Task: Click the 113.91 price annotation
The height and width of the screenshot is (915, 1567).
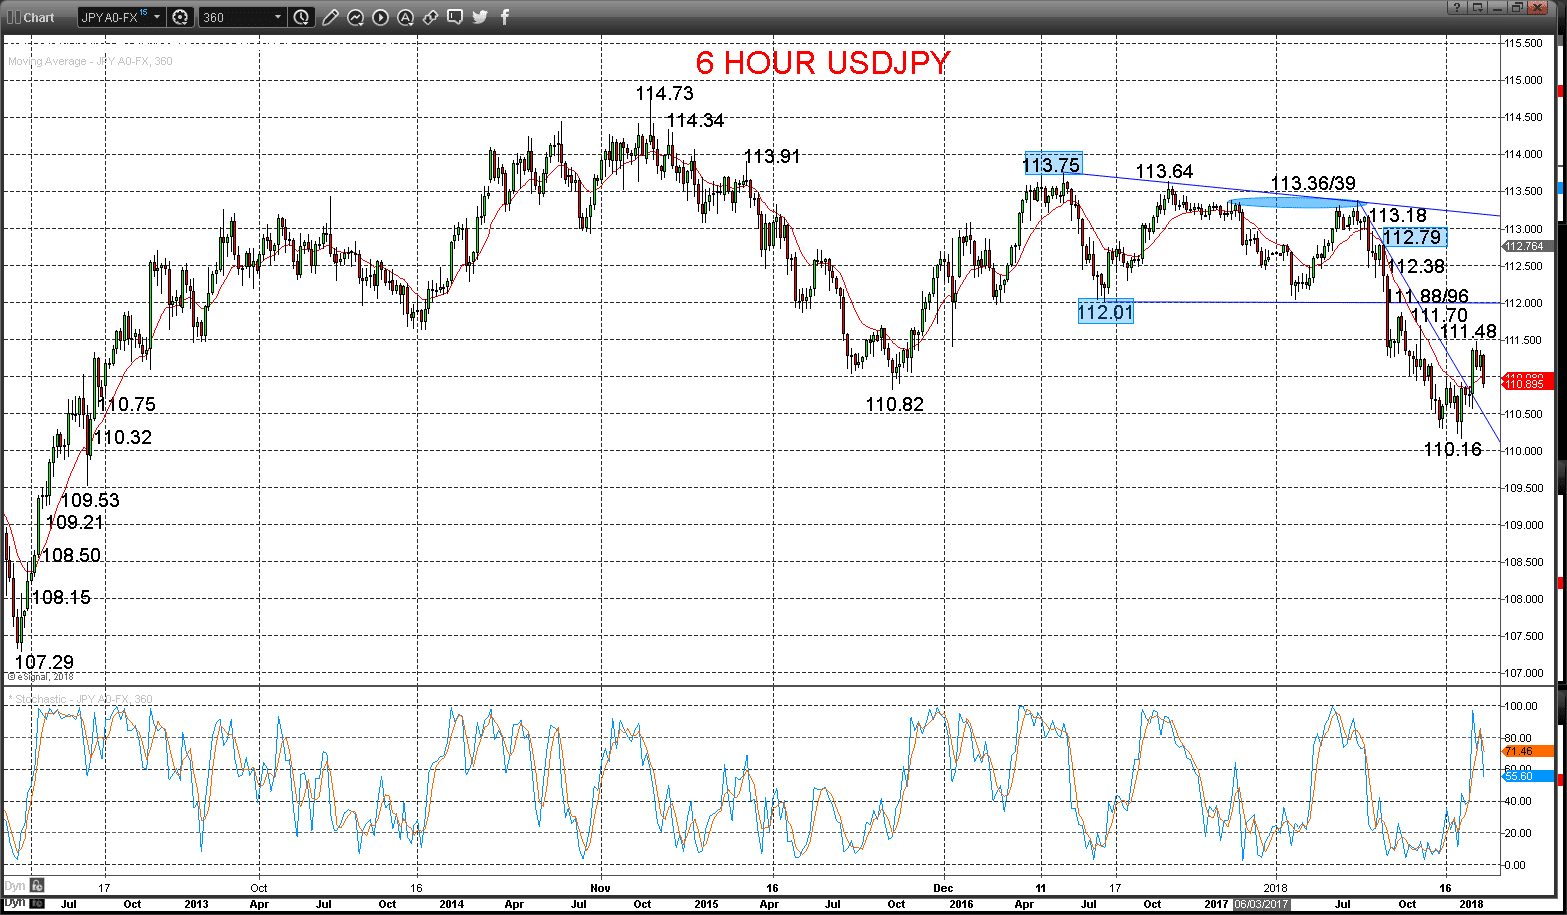Action: [772, 156]
